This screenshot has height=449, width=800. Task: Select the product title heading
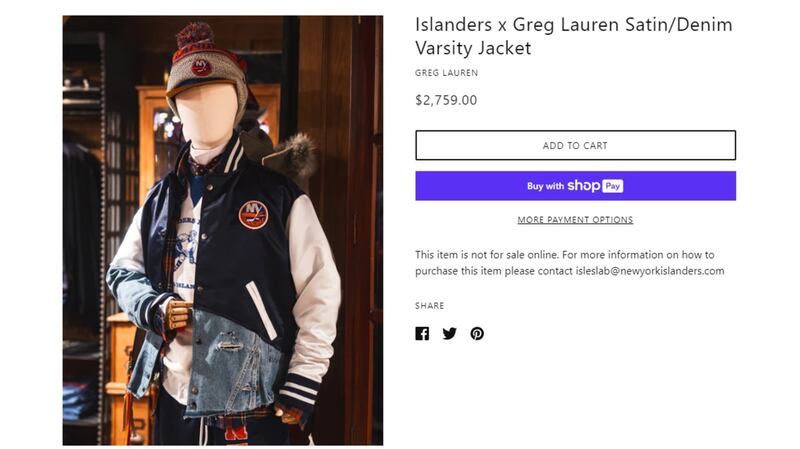573,36
